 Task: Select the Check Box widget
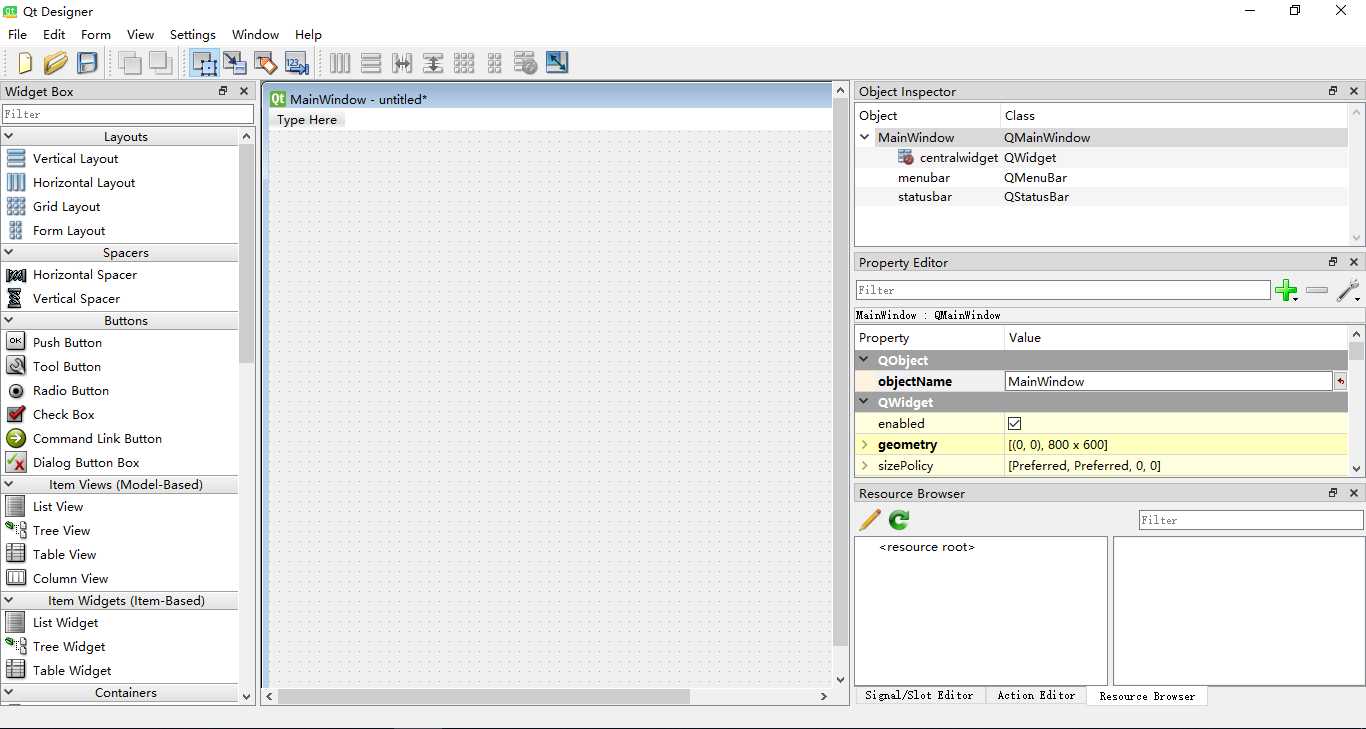63,414
